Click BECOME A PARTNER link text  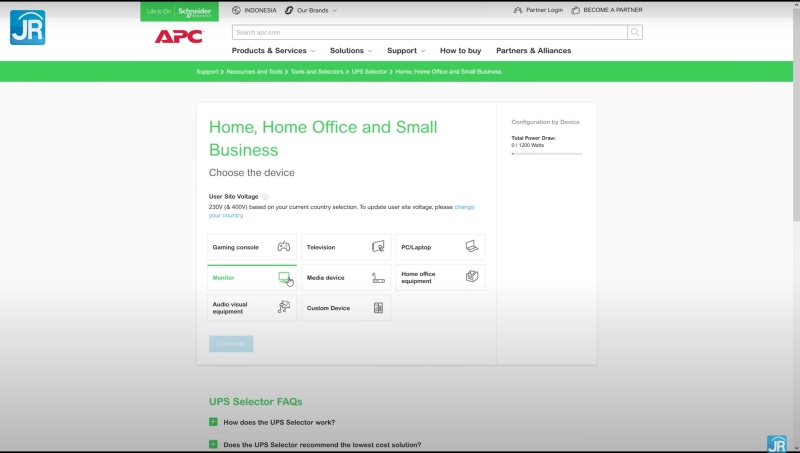[613, 10]
